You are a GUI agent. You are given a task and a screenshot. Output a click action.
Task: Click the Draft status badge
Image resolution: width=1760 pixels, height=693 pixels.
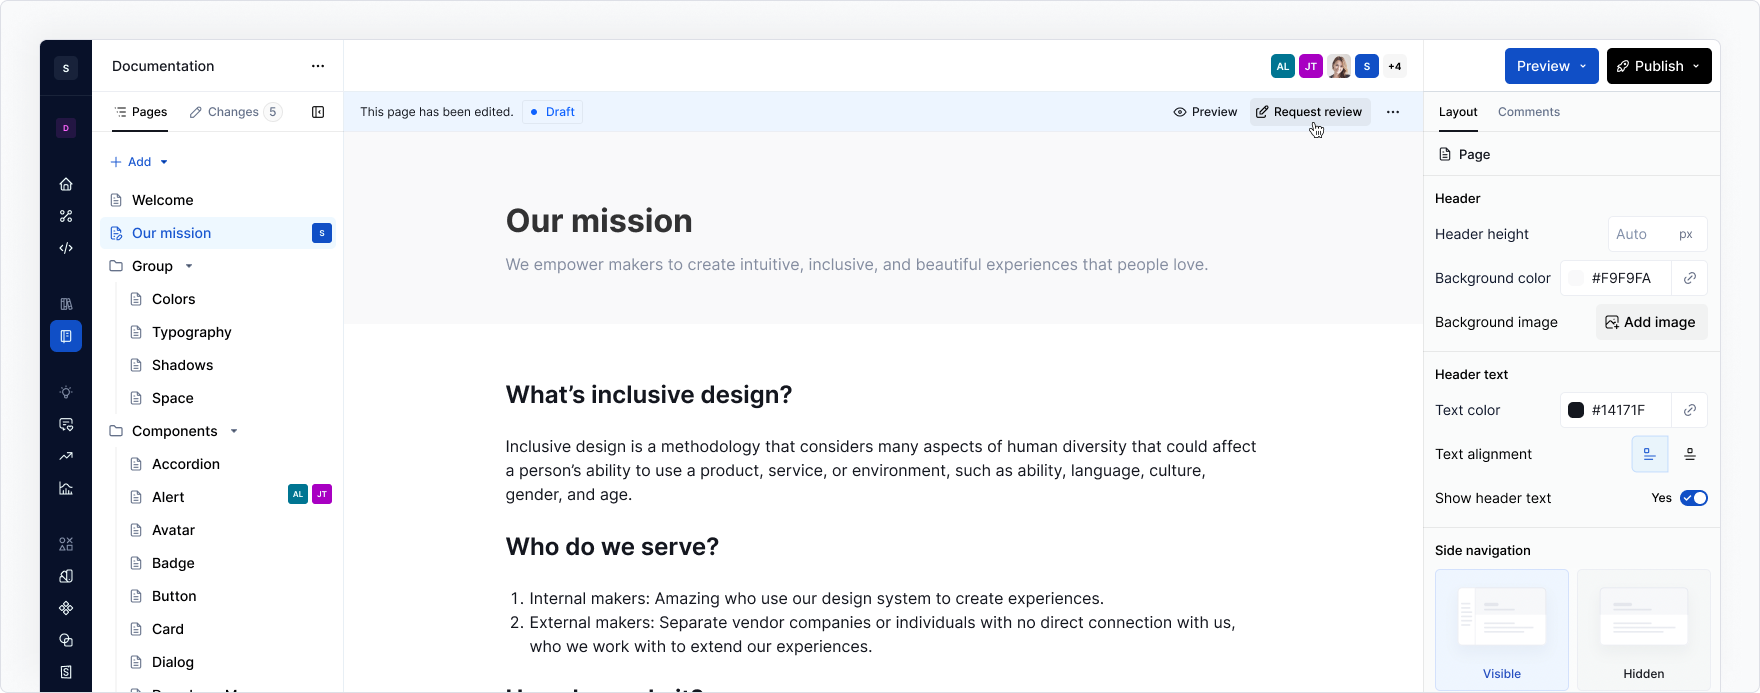(x=552, y=112)
